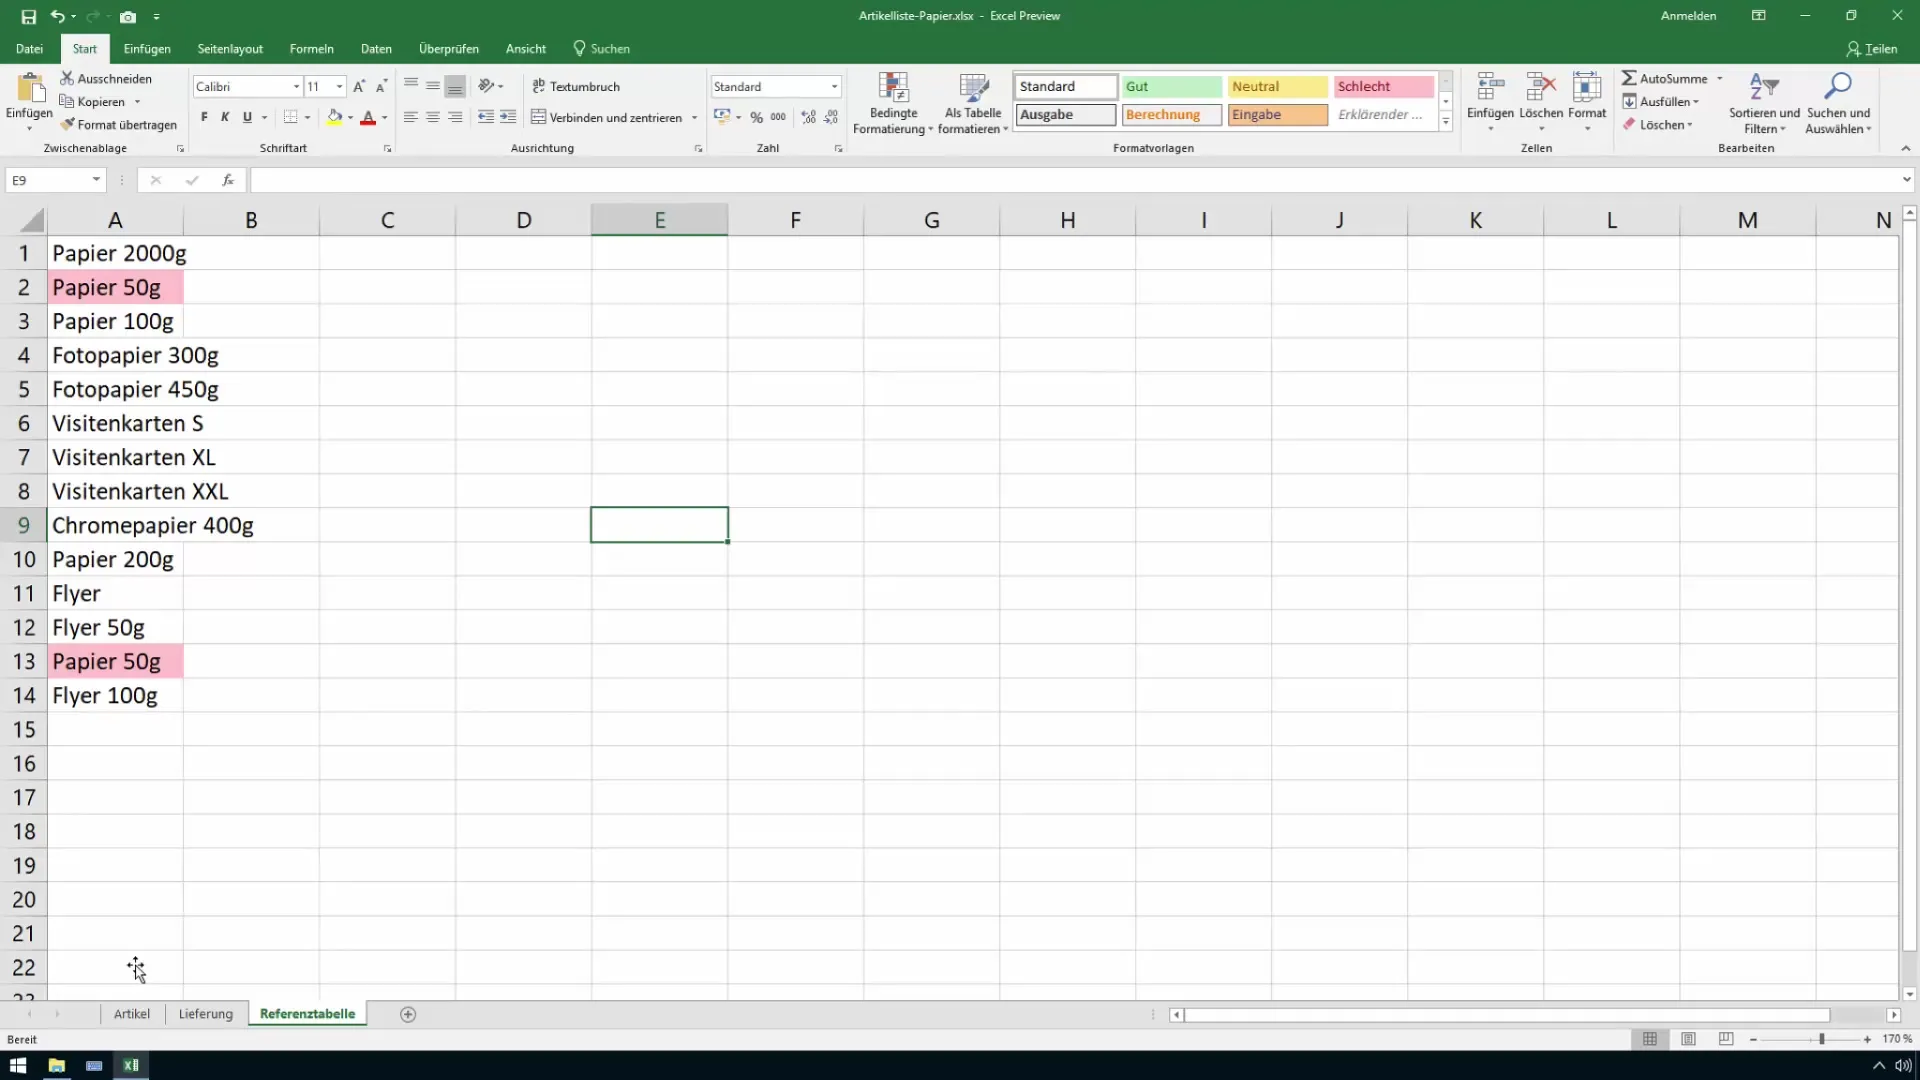Viewport: 1920px width, 1080px height.
Task: Expand Verbinden und zentrieren dropdown arrow
Action: 694,118
